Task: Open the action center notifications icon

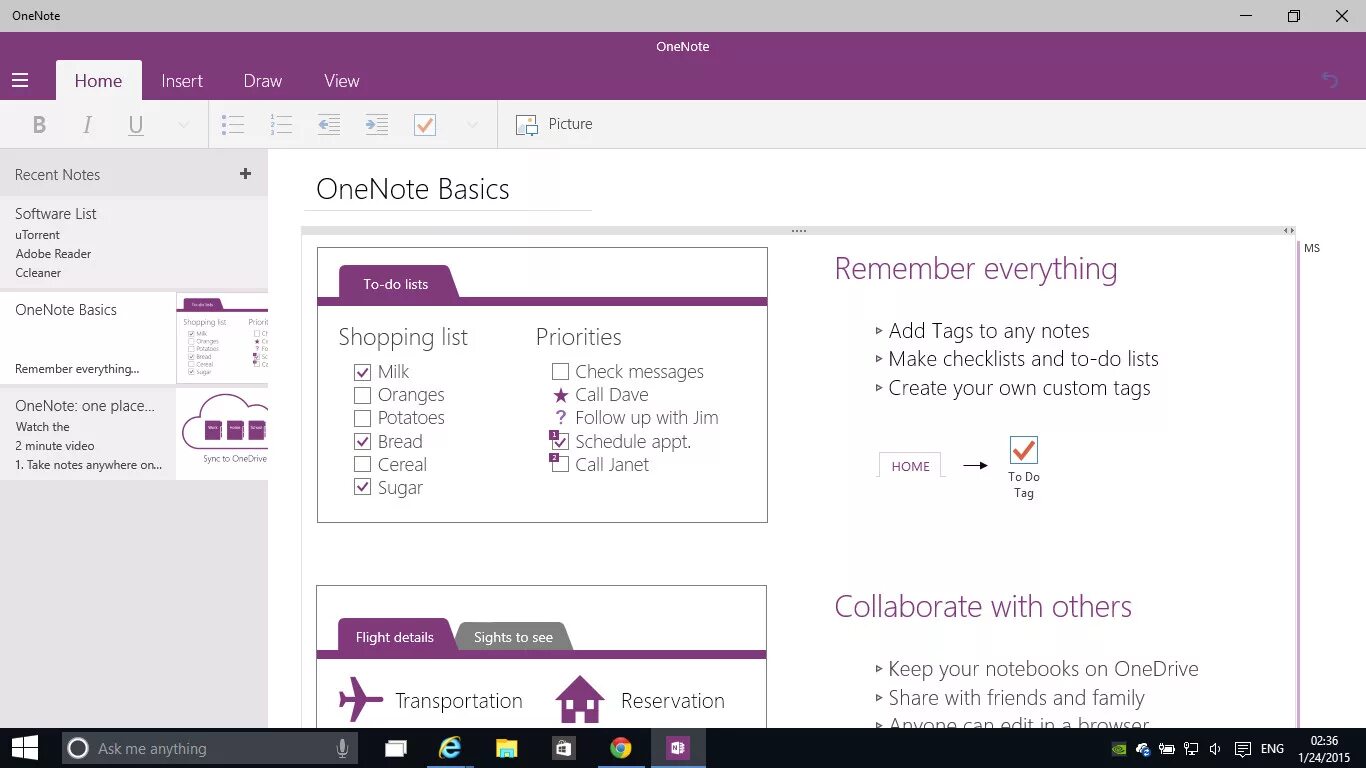Action: (1242, 749)
